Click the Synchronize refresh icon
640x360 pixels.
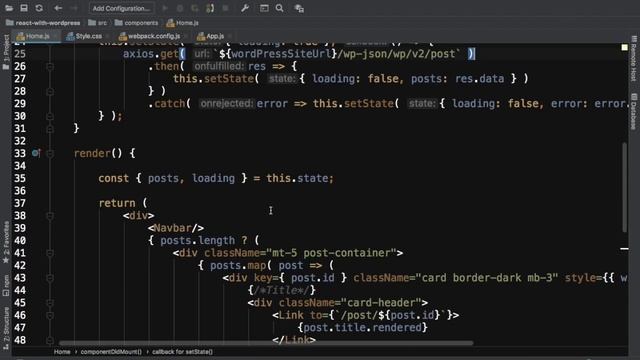tap(39, 8)
